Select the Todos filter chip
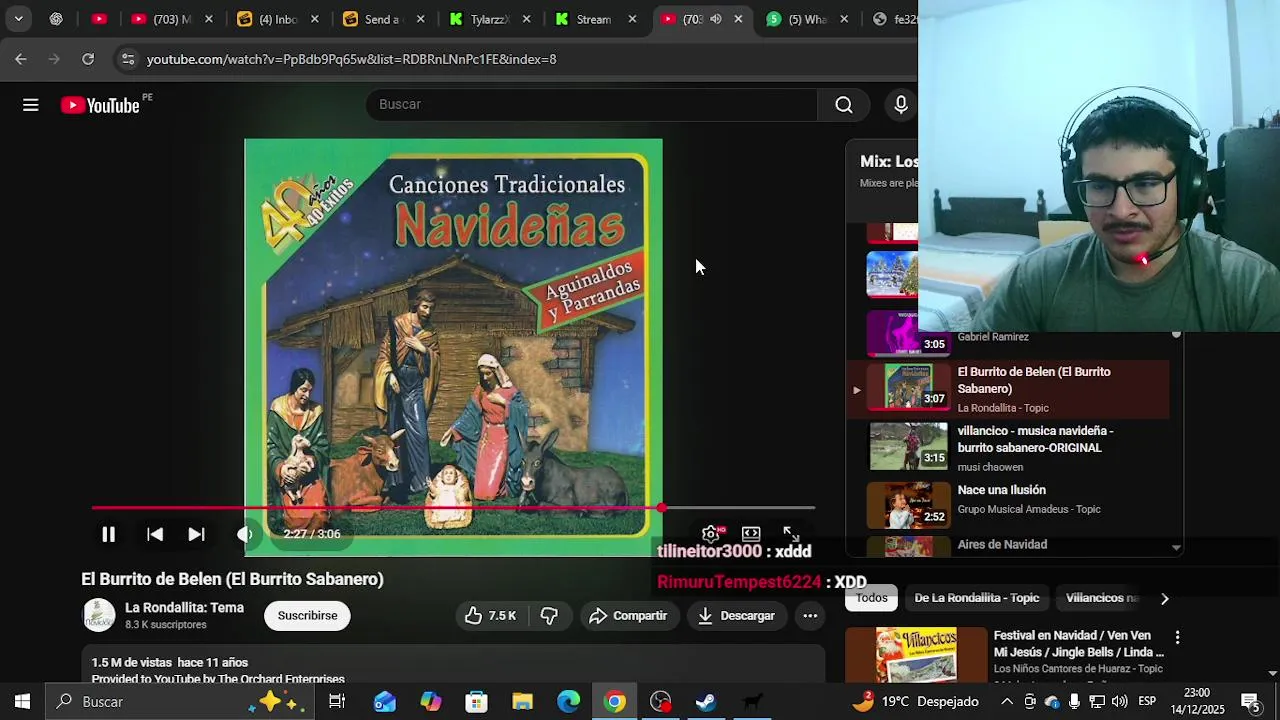Screen dimensions: 1280x720 click(x=871, y=598)
